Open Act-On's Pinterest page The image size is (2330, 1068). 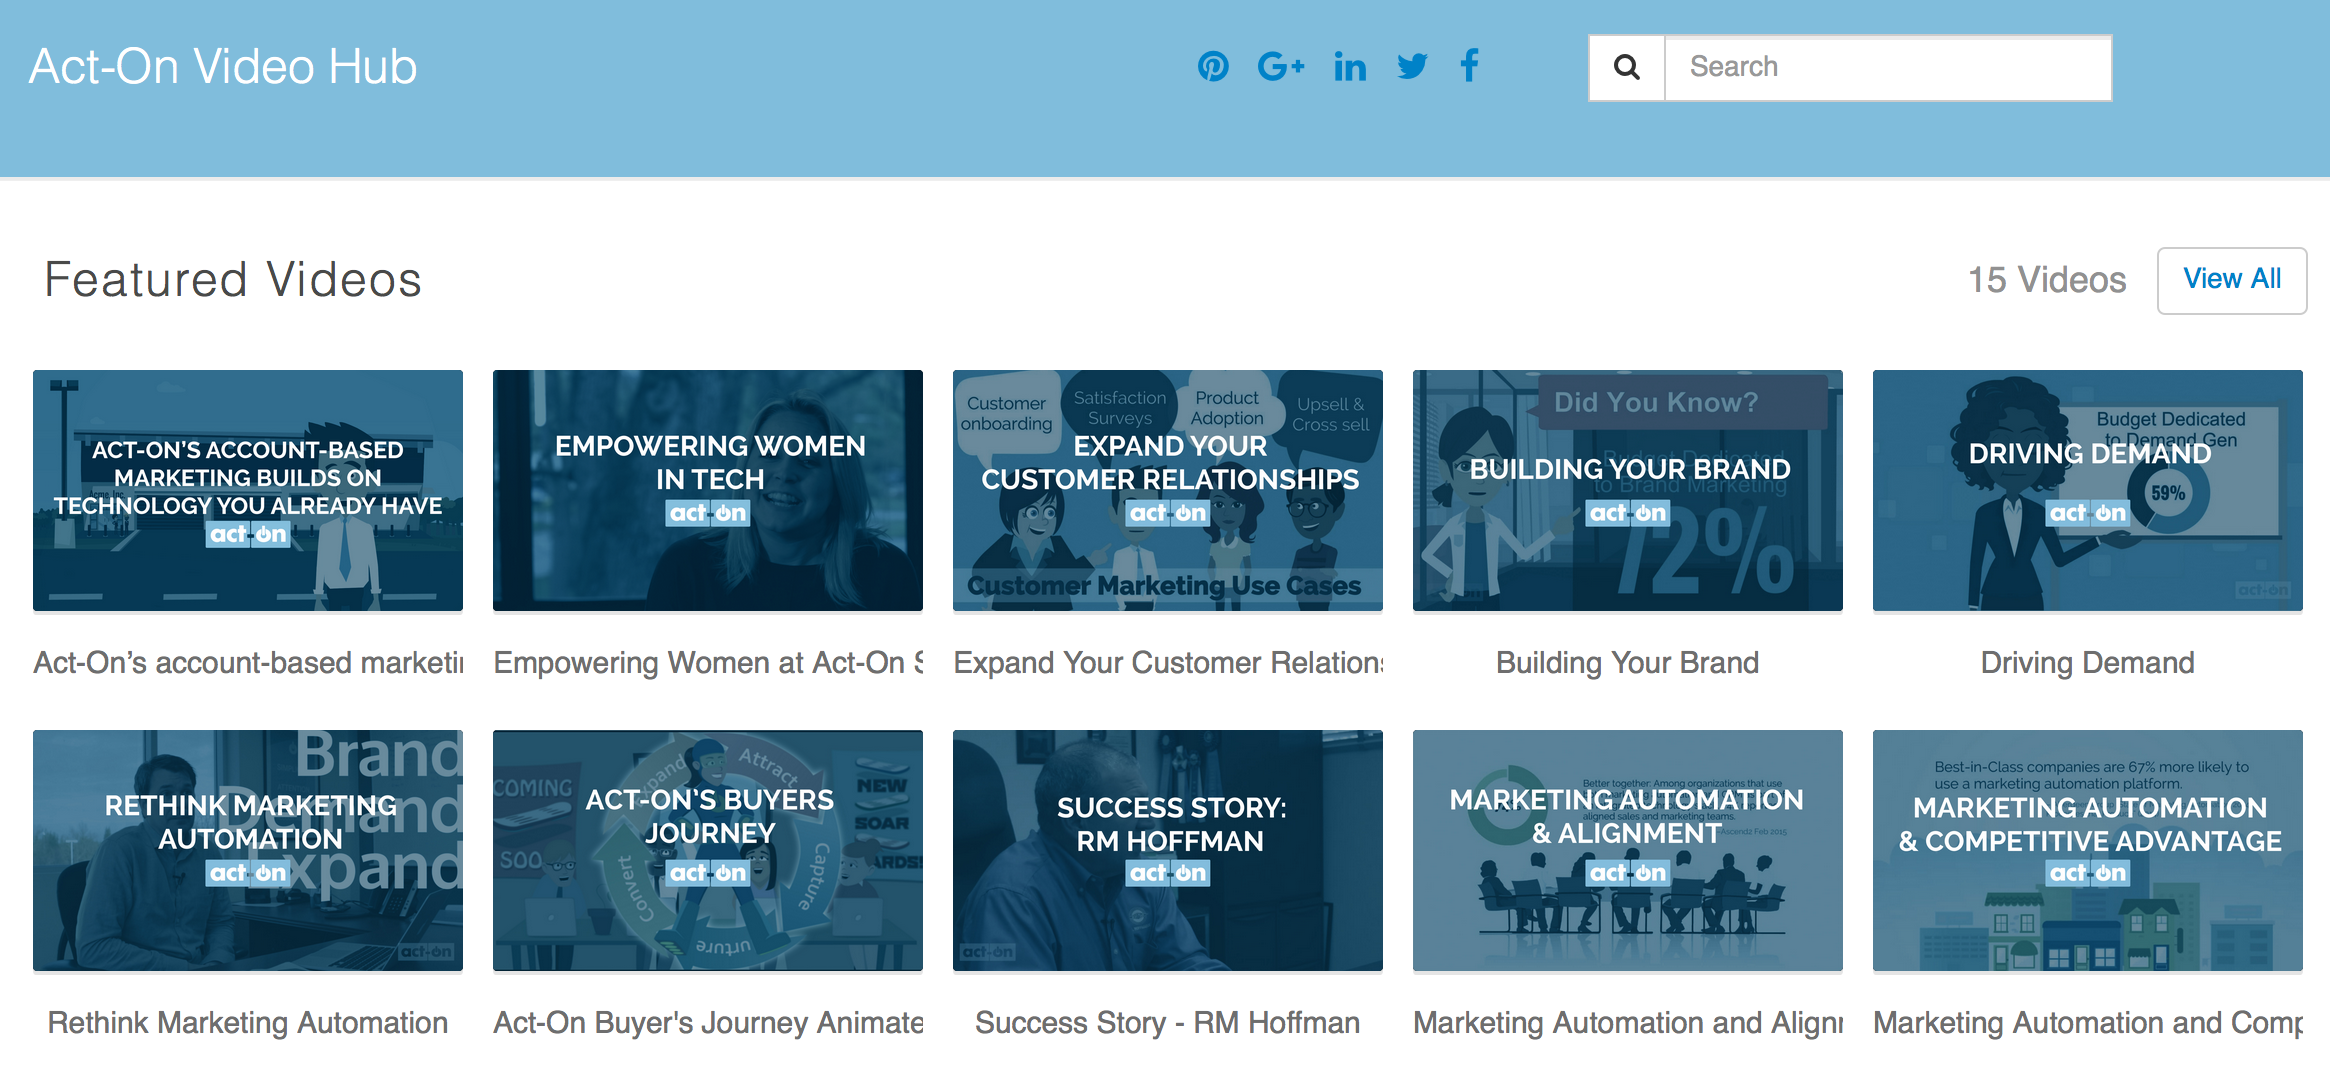pos(1213,66)
